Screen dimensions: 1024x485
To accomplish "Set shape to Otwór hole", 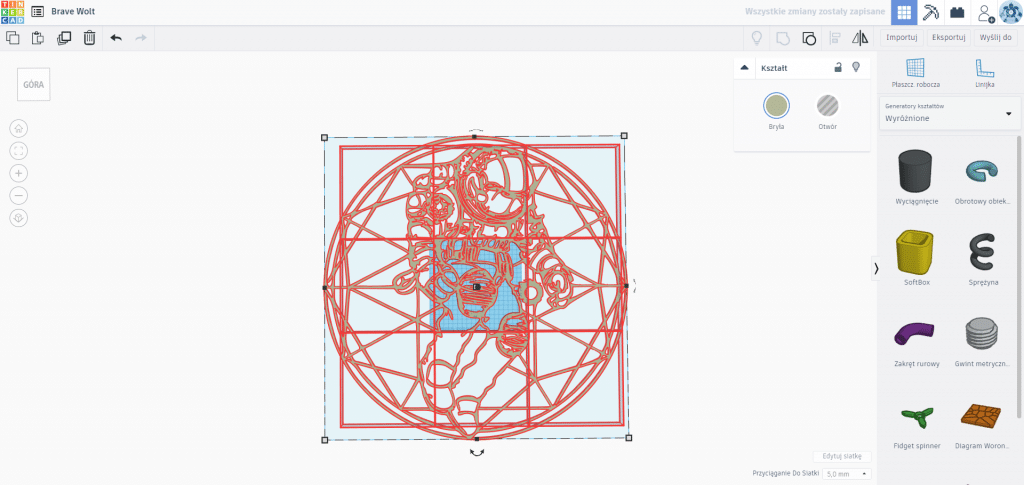I will coord(827,106).
